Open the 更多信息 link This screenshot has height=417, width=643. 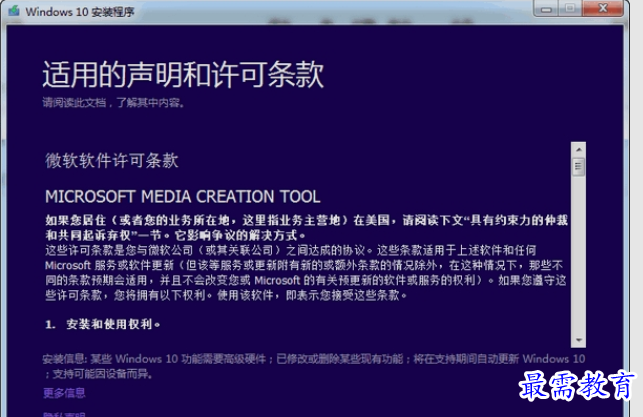click(x=64, y=393)
